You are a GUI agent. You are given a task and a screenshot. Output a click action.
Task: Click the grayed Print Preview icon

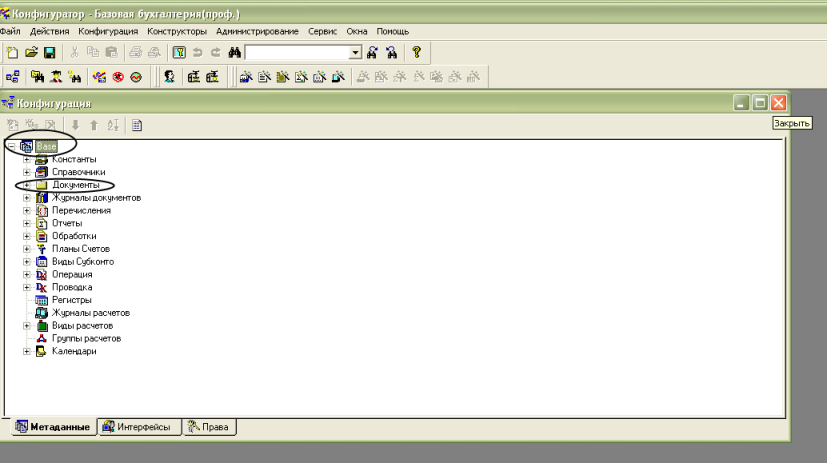154,52
